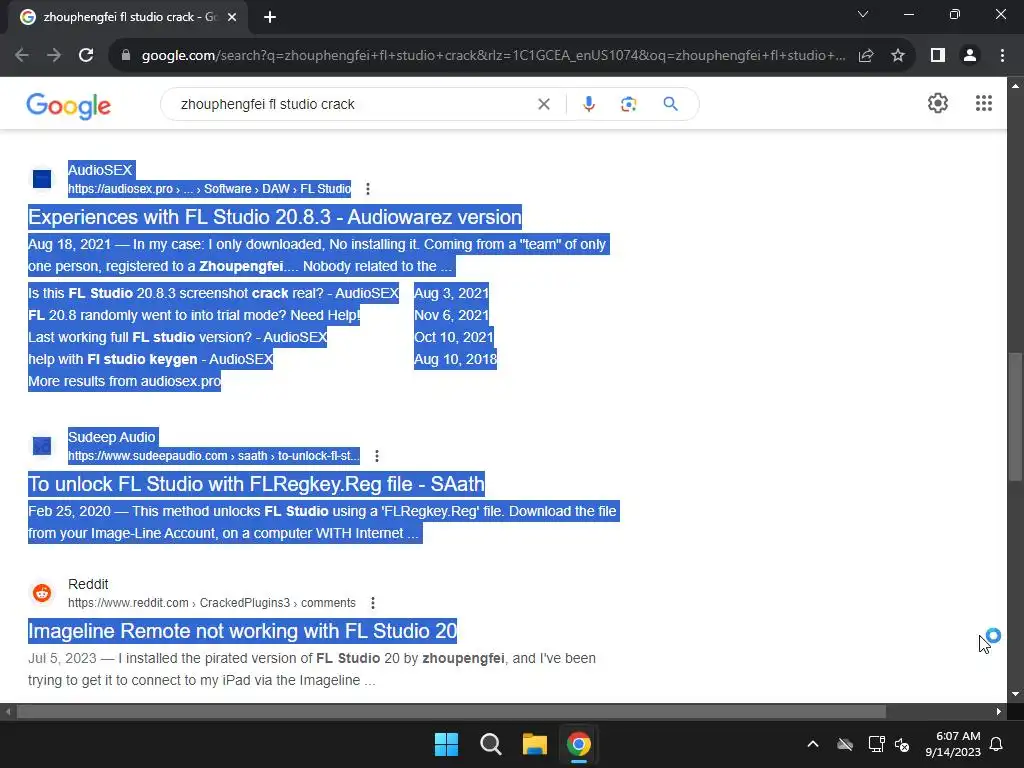
Task: Open Google quick settings gear
Action: point(938,103)
